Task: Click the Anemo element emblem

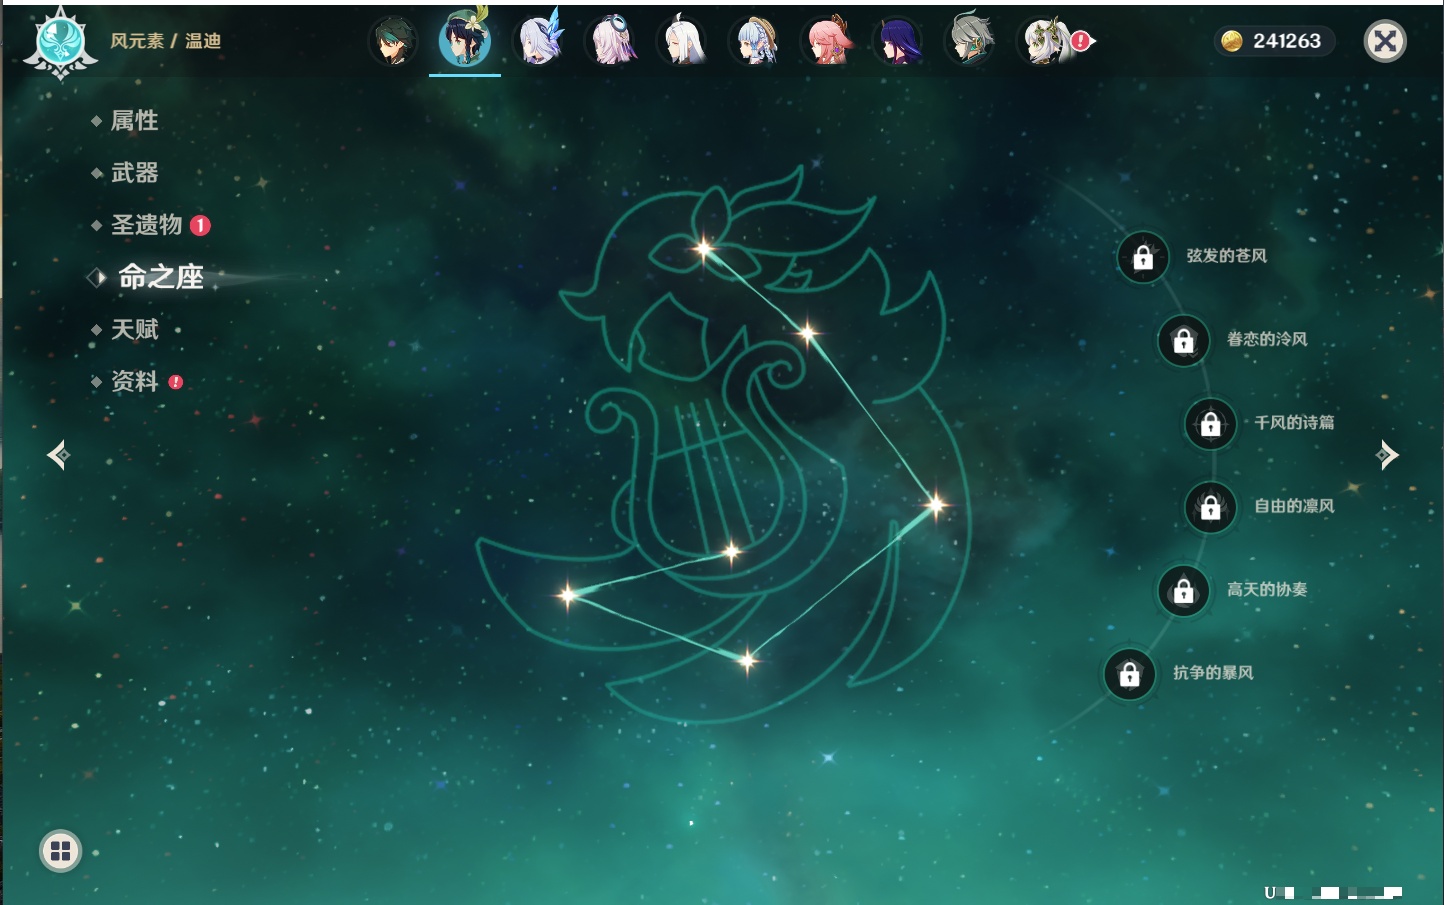Action: pyautogui.click(x=60, y=42)
